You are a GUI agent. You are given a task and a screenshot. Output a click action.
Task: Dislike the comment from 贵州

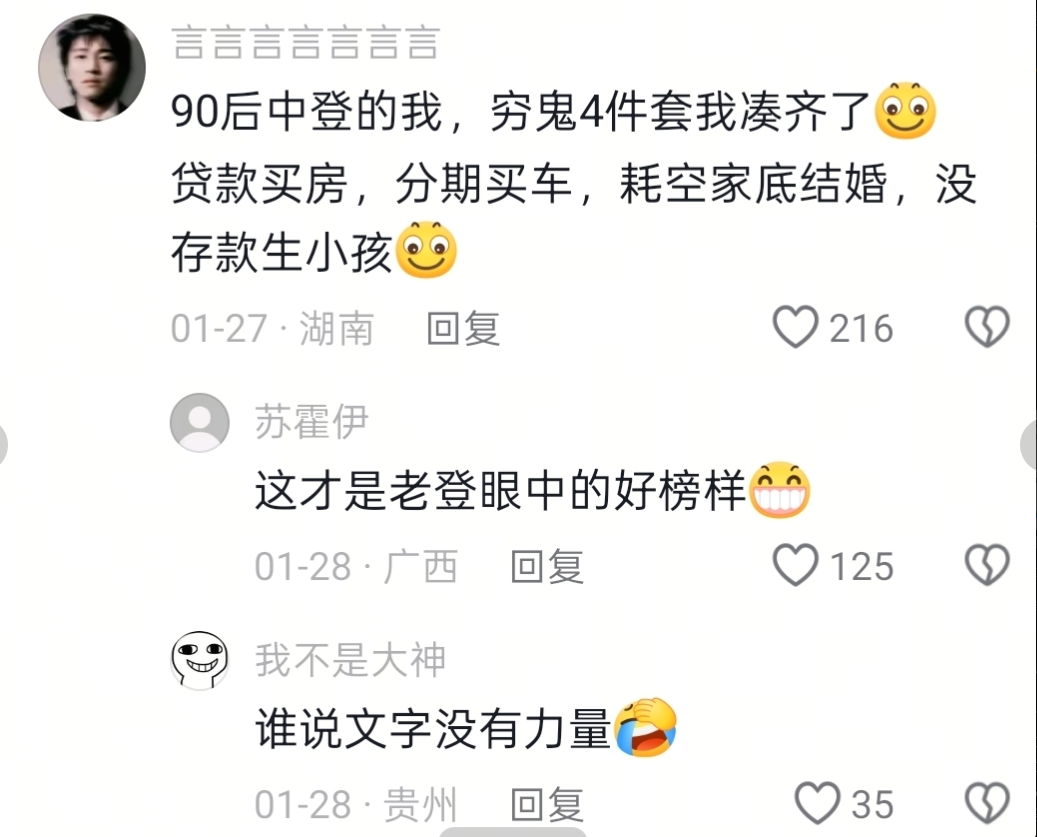coord(987,803)
